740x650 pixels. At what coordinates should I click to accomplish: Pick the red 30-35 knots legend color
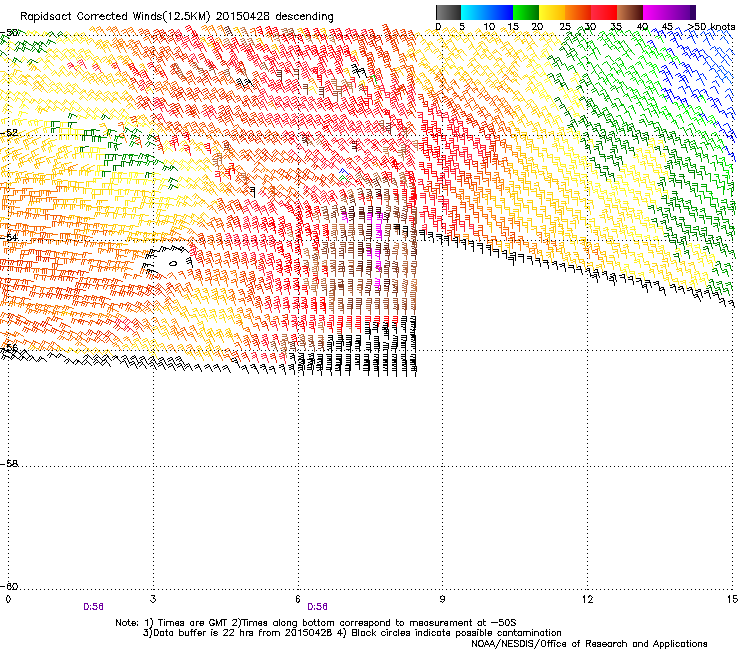point(604,12)
